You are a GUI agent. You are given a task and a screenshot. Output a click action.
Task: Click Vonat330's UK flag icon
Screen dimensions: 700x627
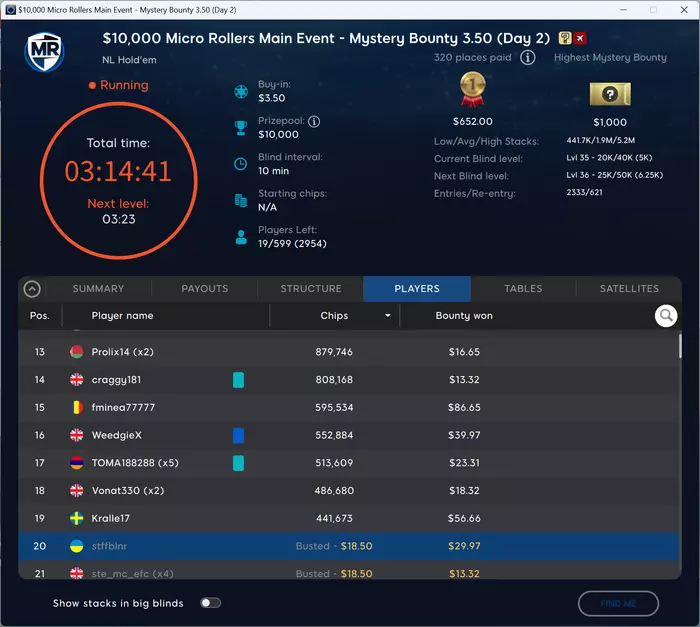(77, 490)
